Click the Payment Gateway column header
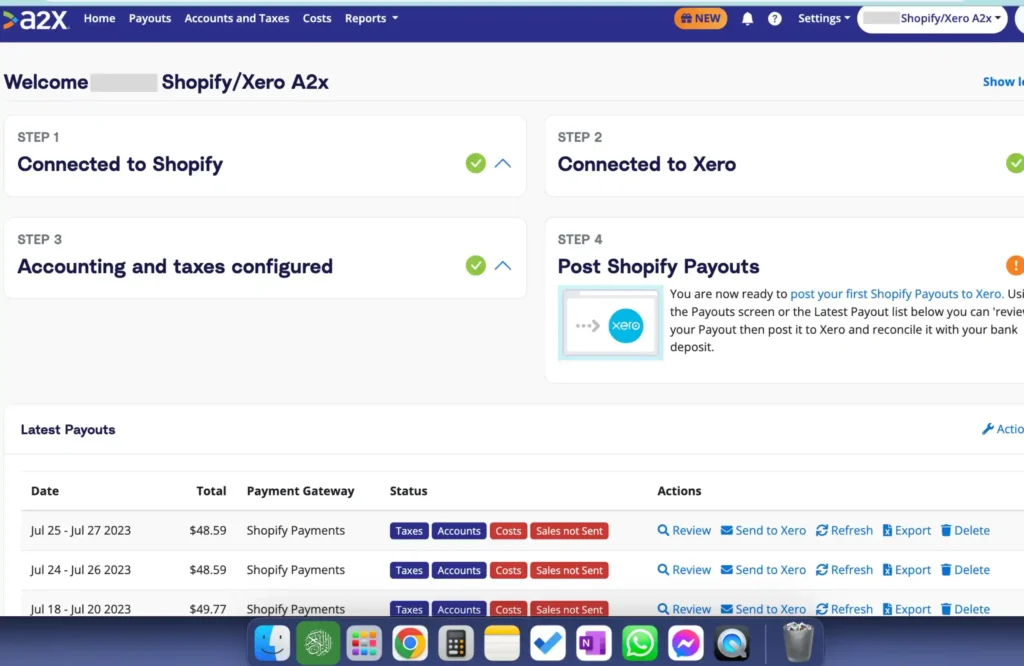Image resolution: width=1024 pixels, height=666 pixels. 300,490
